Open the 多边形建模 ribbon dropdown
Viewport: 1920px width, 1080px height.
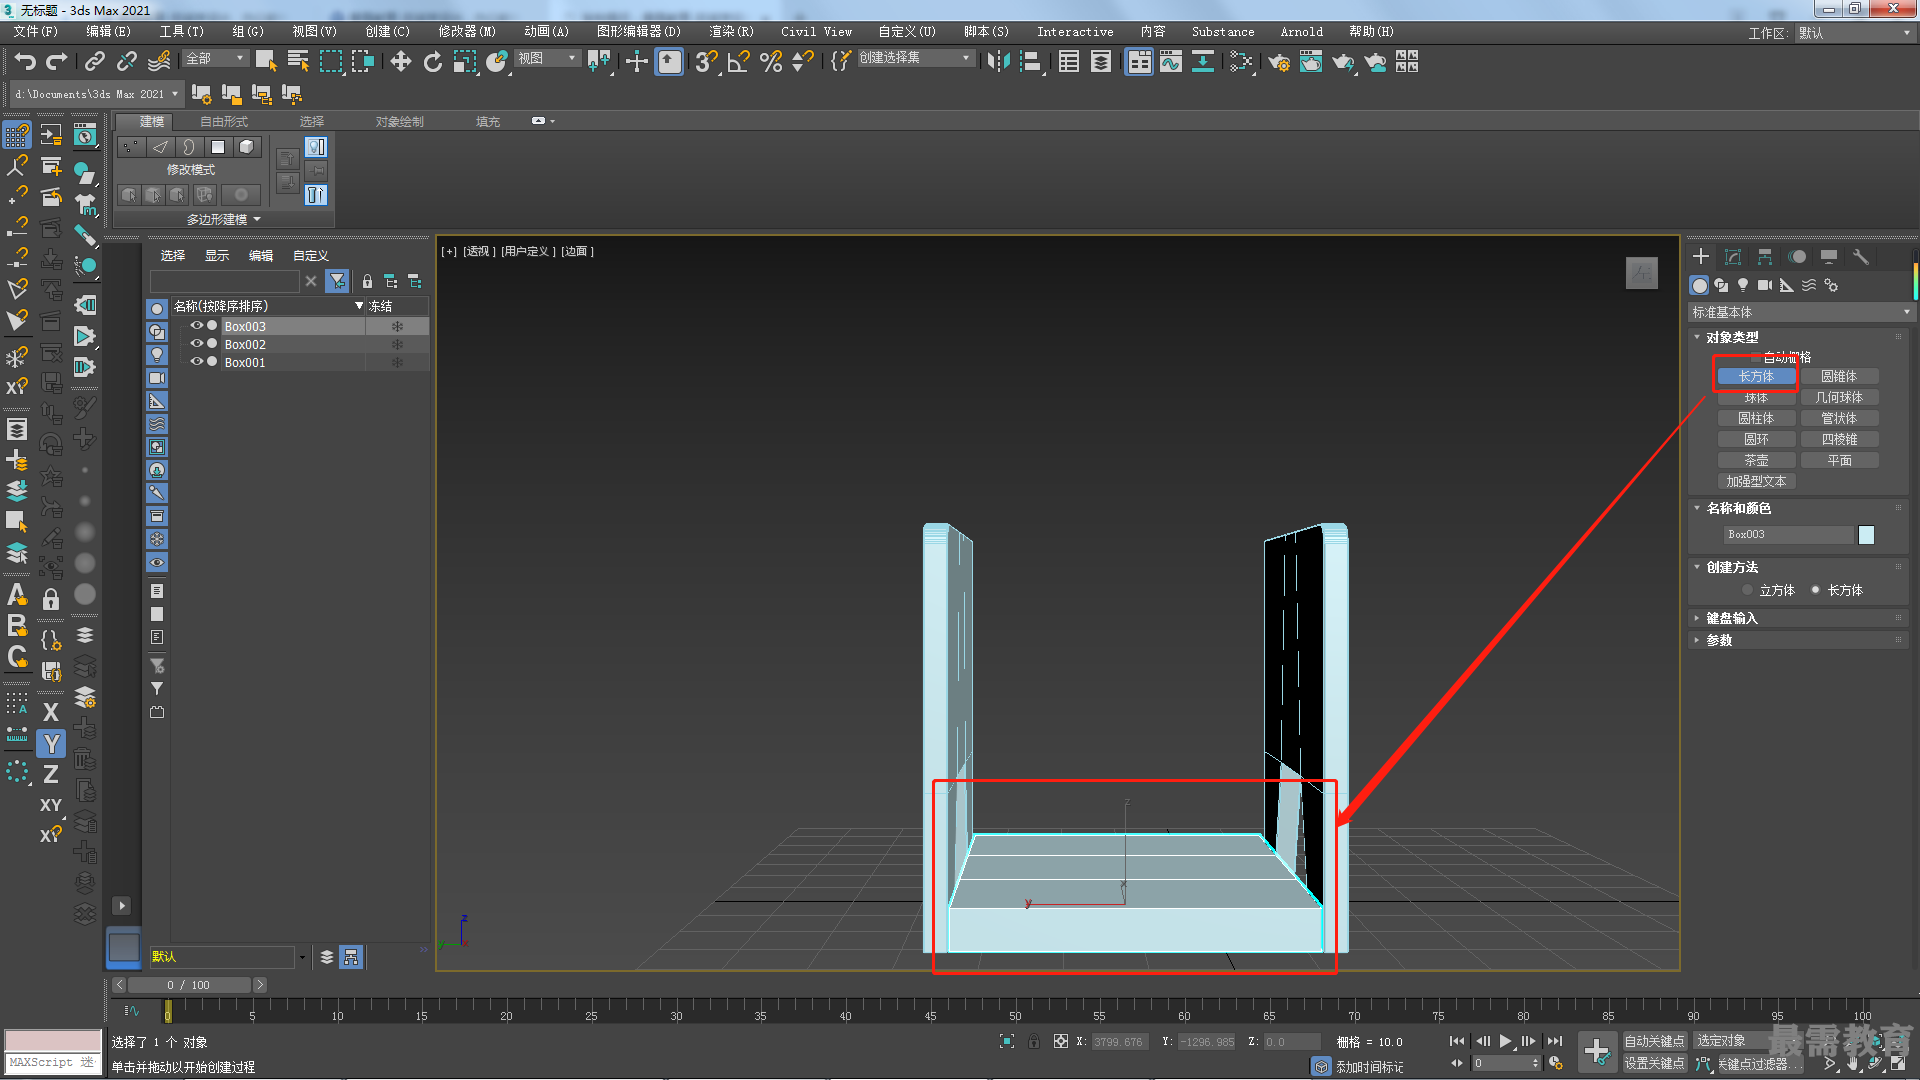pos(223,220)
